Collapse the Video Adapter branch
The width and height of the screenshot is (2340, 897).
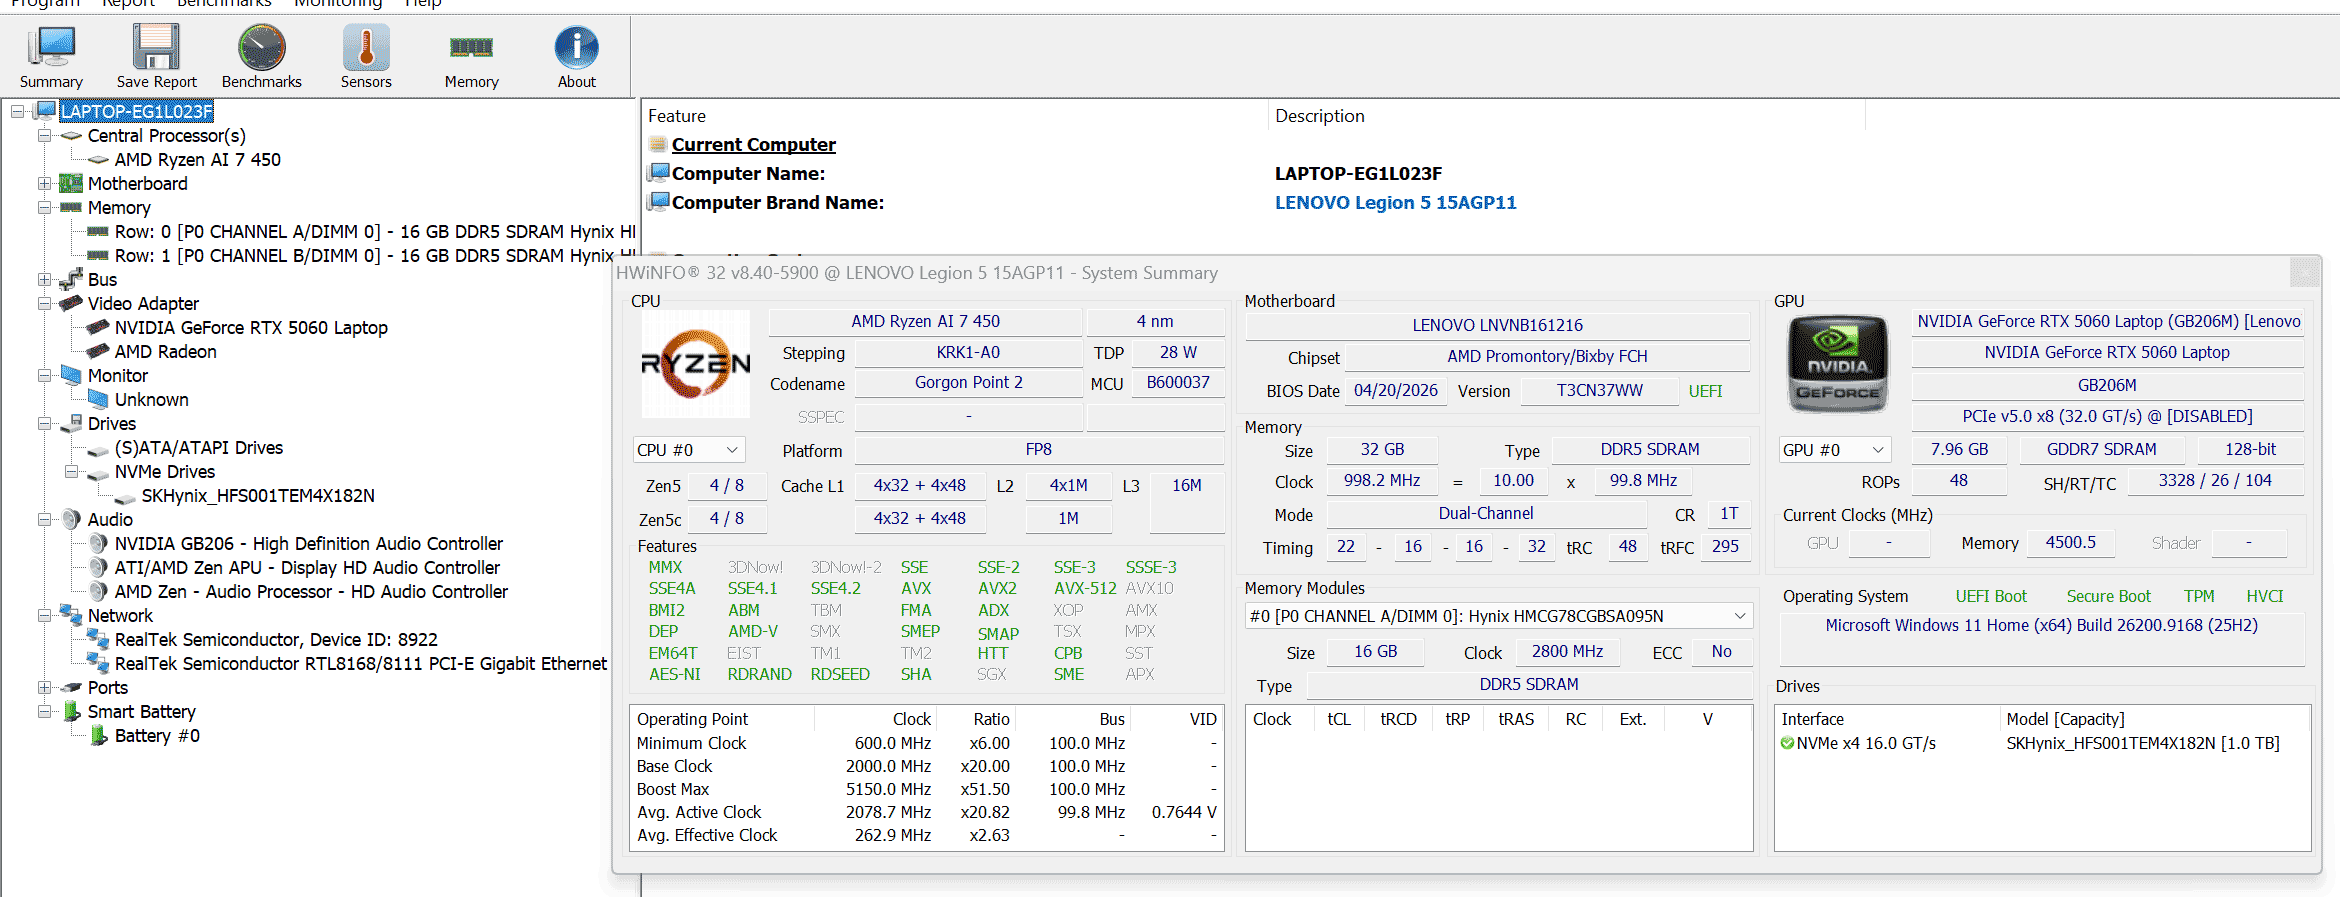[44, 303]
